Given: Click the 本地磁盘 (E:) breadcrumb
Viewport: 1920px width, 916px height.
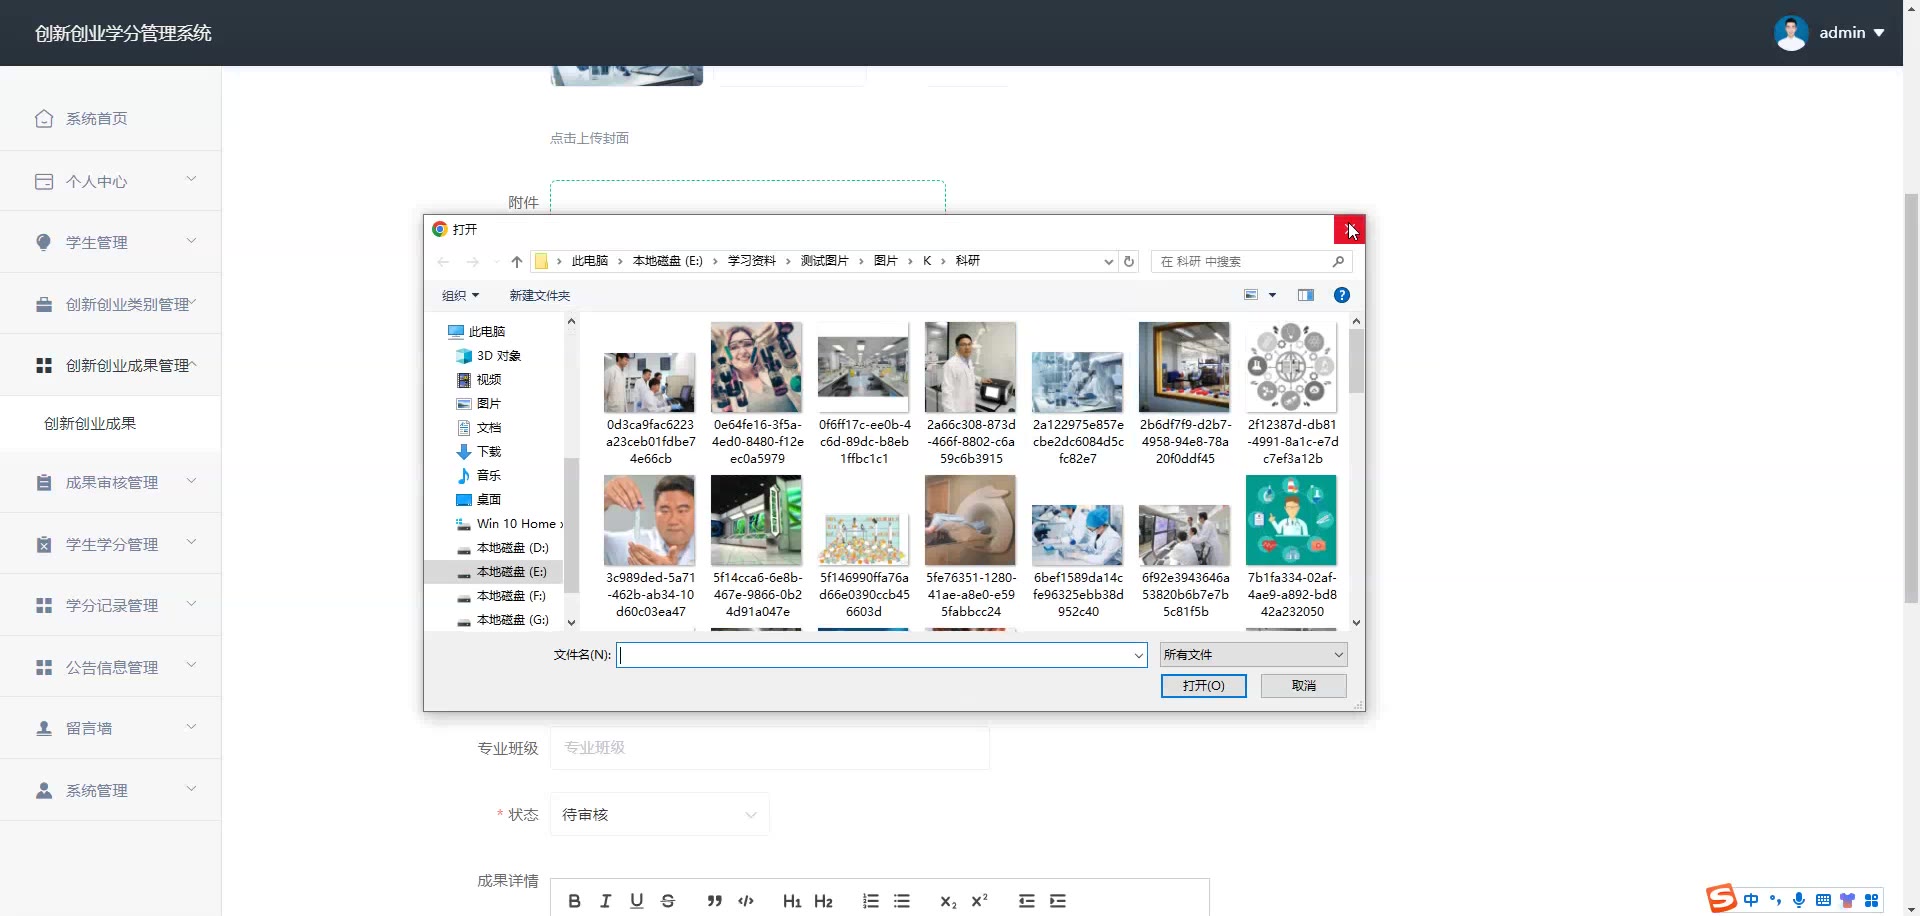Looking at the screenshot, I should [x=668, y=261].
